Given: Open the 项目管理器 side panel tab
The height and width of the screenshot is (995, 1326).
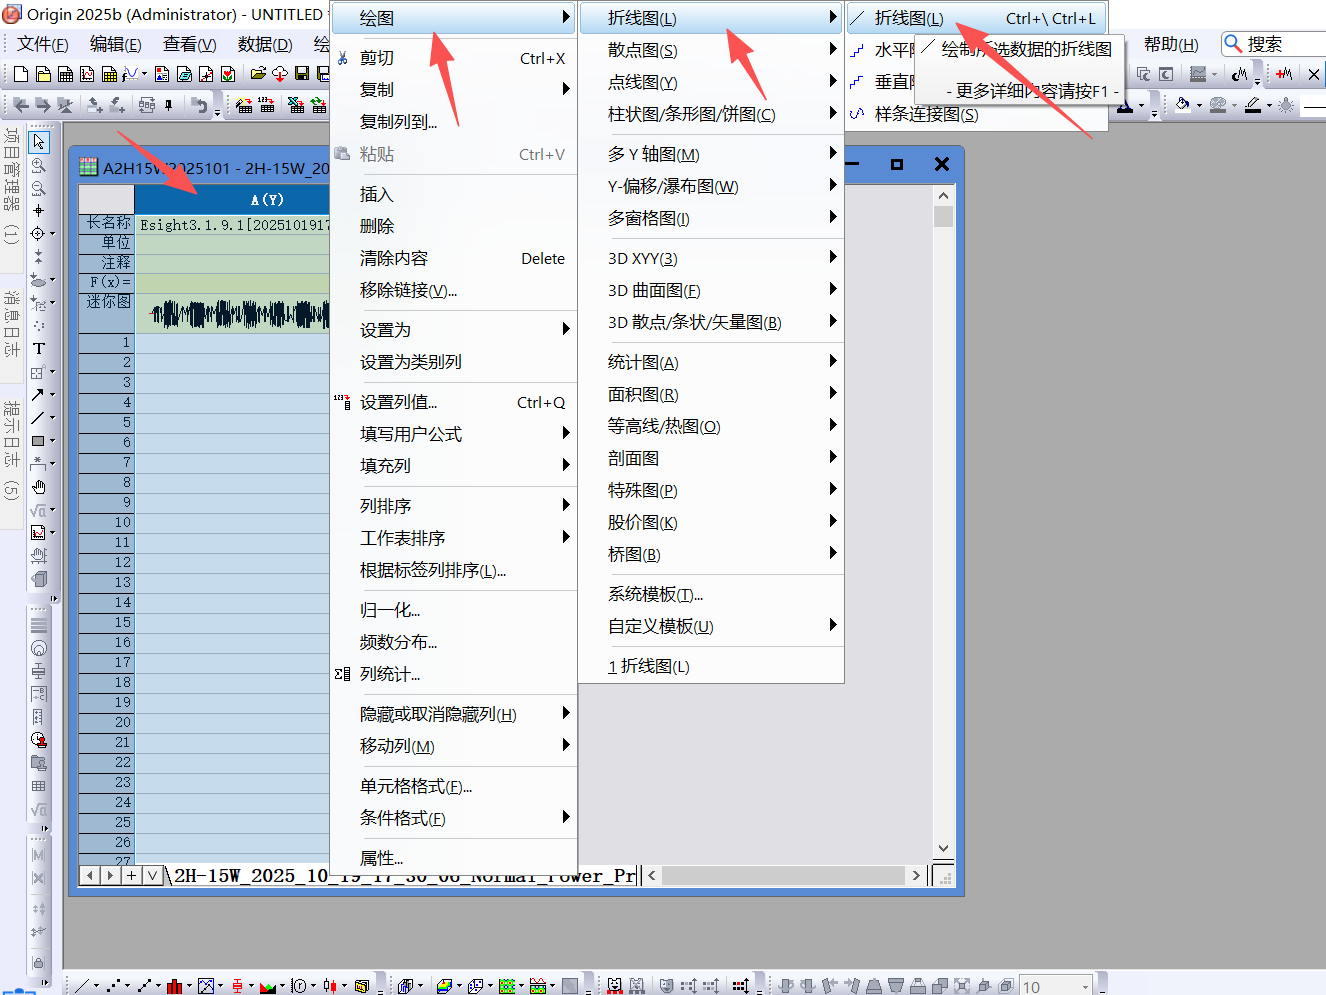Looking at the screenshot, I should (x=11, y=170).
